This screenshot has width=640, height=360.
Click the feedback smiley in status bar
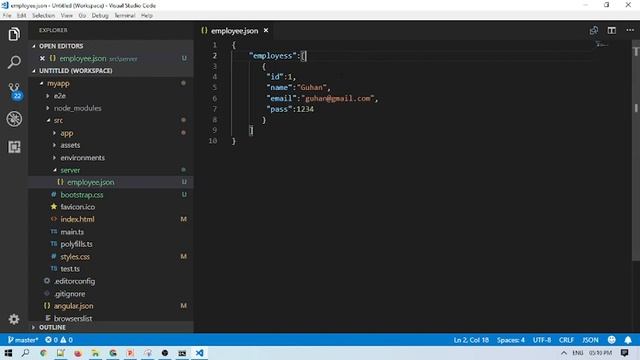point(611,340)
